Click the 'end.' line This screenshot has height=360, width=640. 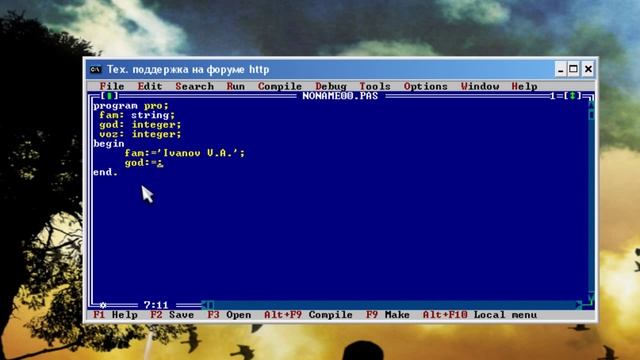(105, 172)
